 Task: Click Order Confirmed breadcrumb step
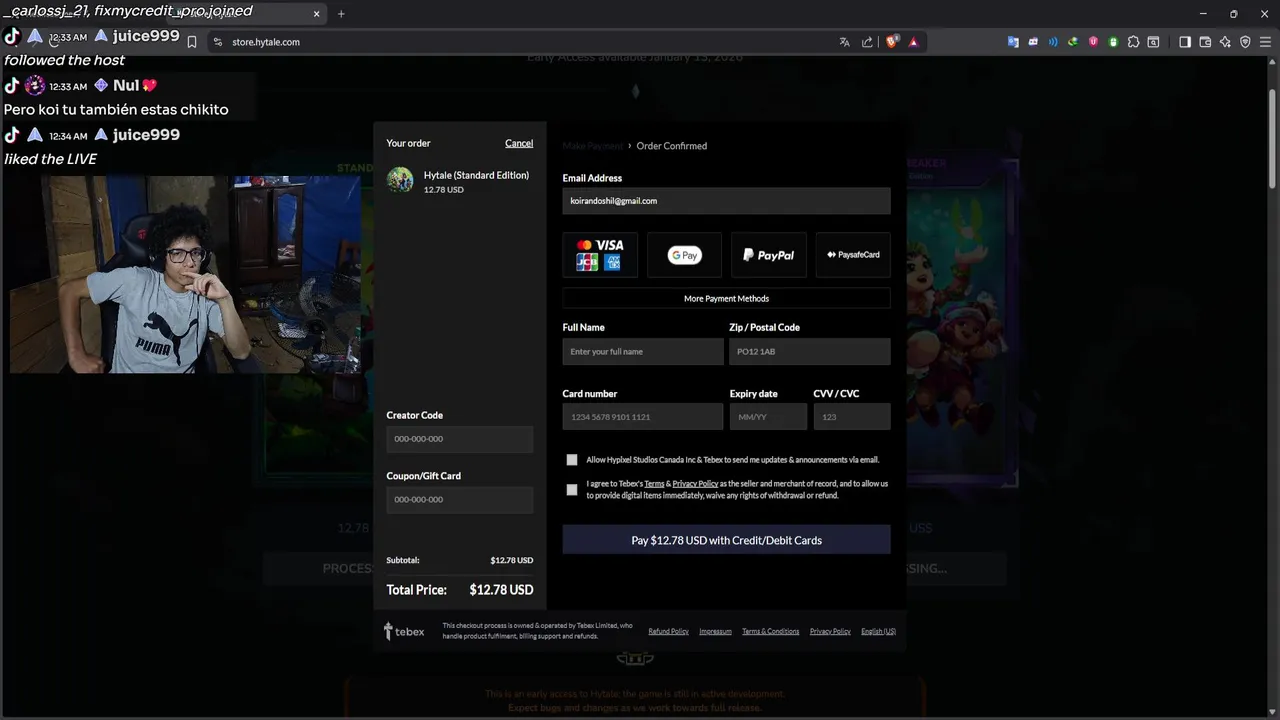tap(672, 146)
